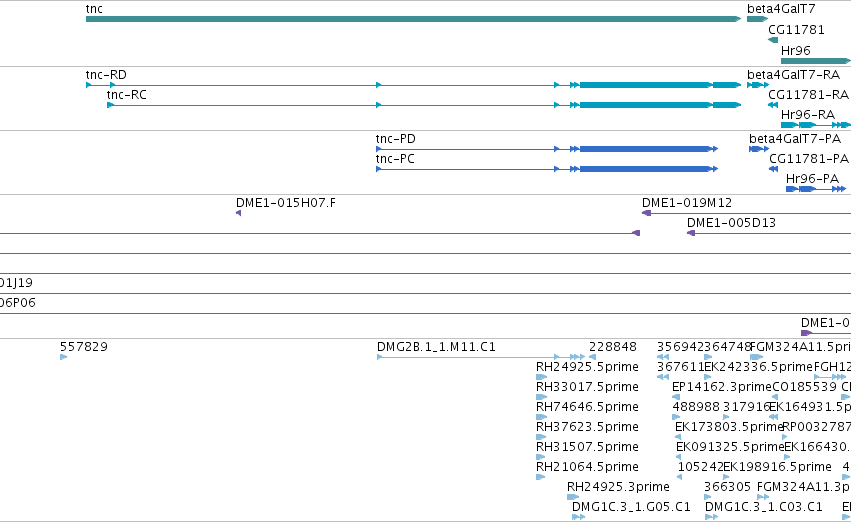Click the teal beta4GalT7 gene arrow
The image size is (851, 522).
click(x=757, y=19)
